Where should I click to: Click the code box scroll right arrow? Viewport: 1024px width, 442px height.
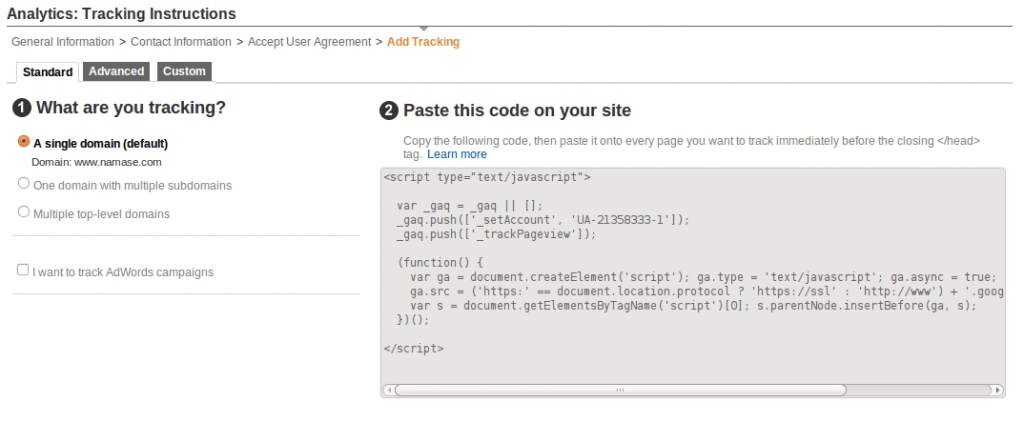click(997, 390)
